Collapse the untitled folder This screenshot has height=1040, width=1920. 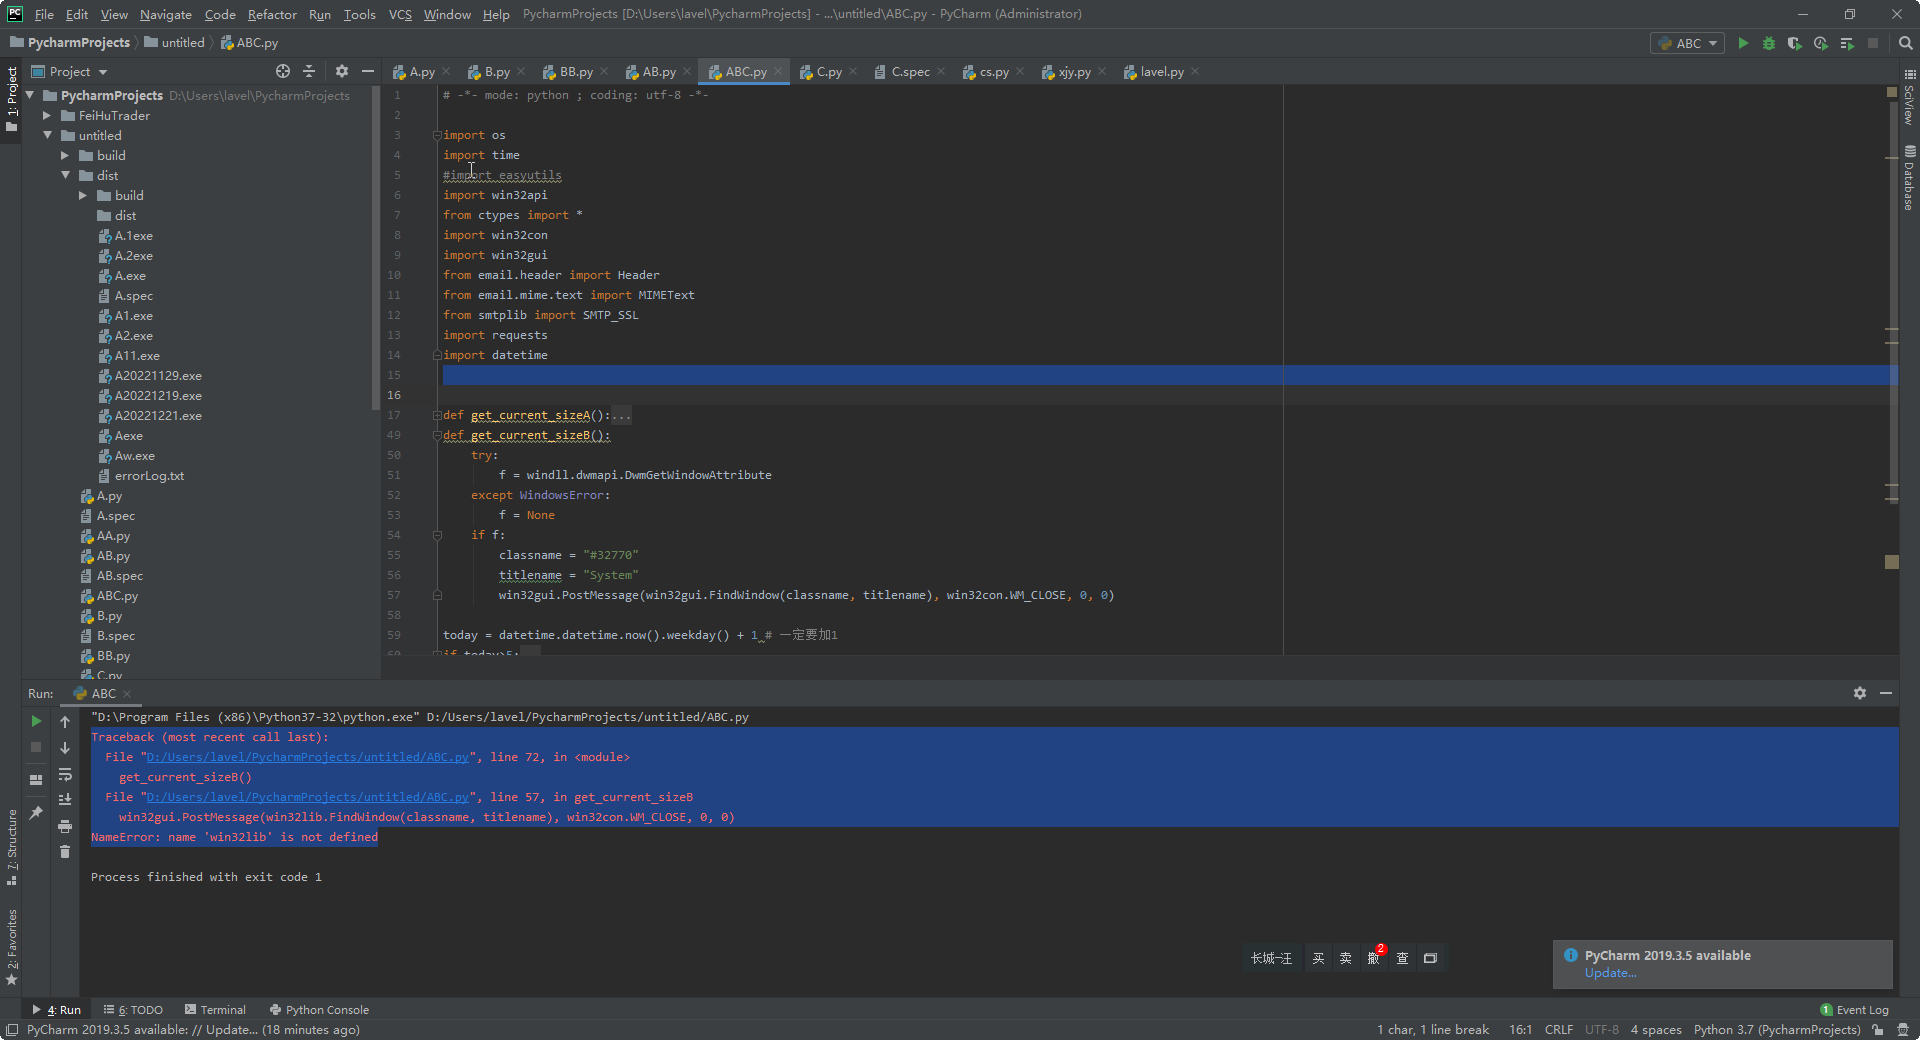pyautogui.click(x=47, y=136)
